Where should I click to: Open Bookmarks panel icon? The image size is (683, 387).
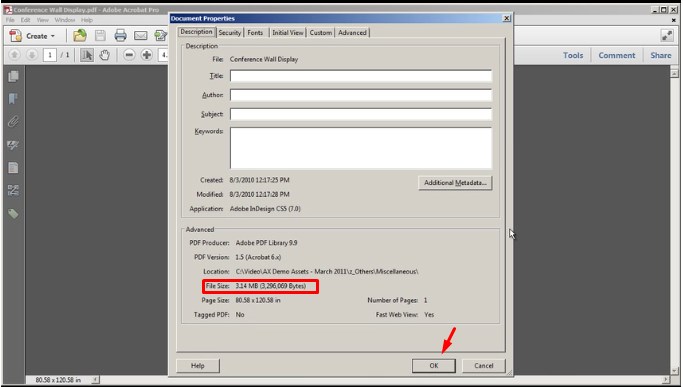point(13,99)
